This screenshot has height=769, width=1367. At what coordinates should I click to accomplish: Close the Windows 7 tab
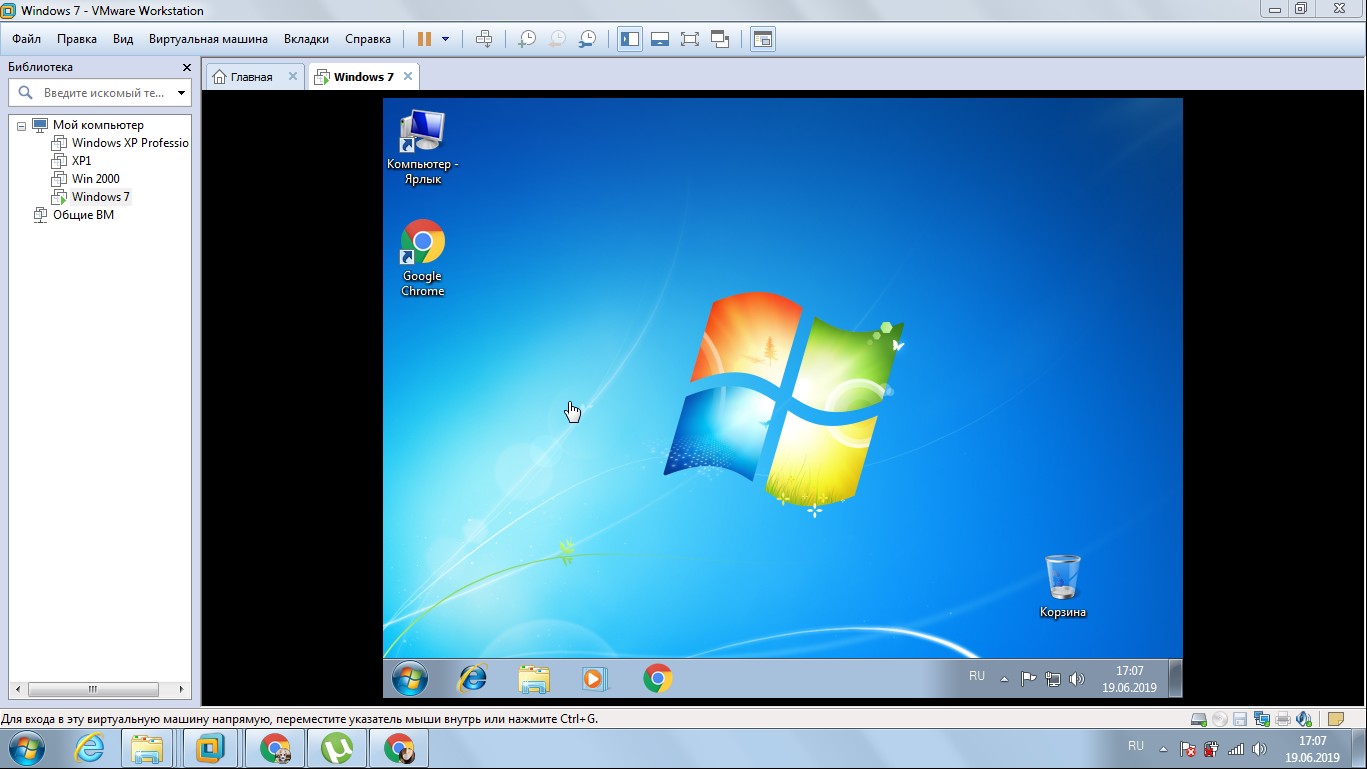pos(407,76)
